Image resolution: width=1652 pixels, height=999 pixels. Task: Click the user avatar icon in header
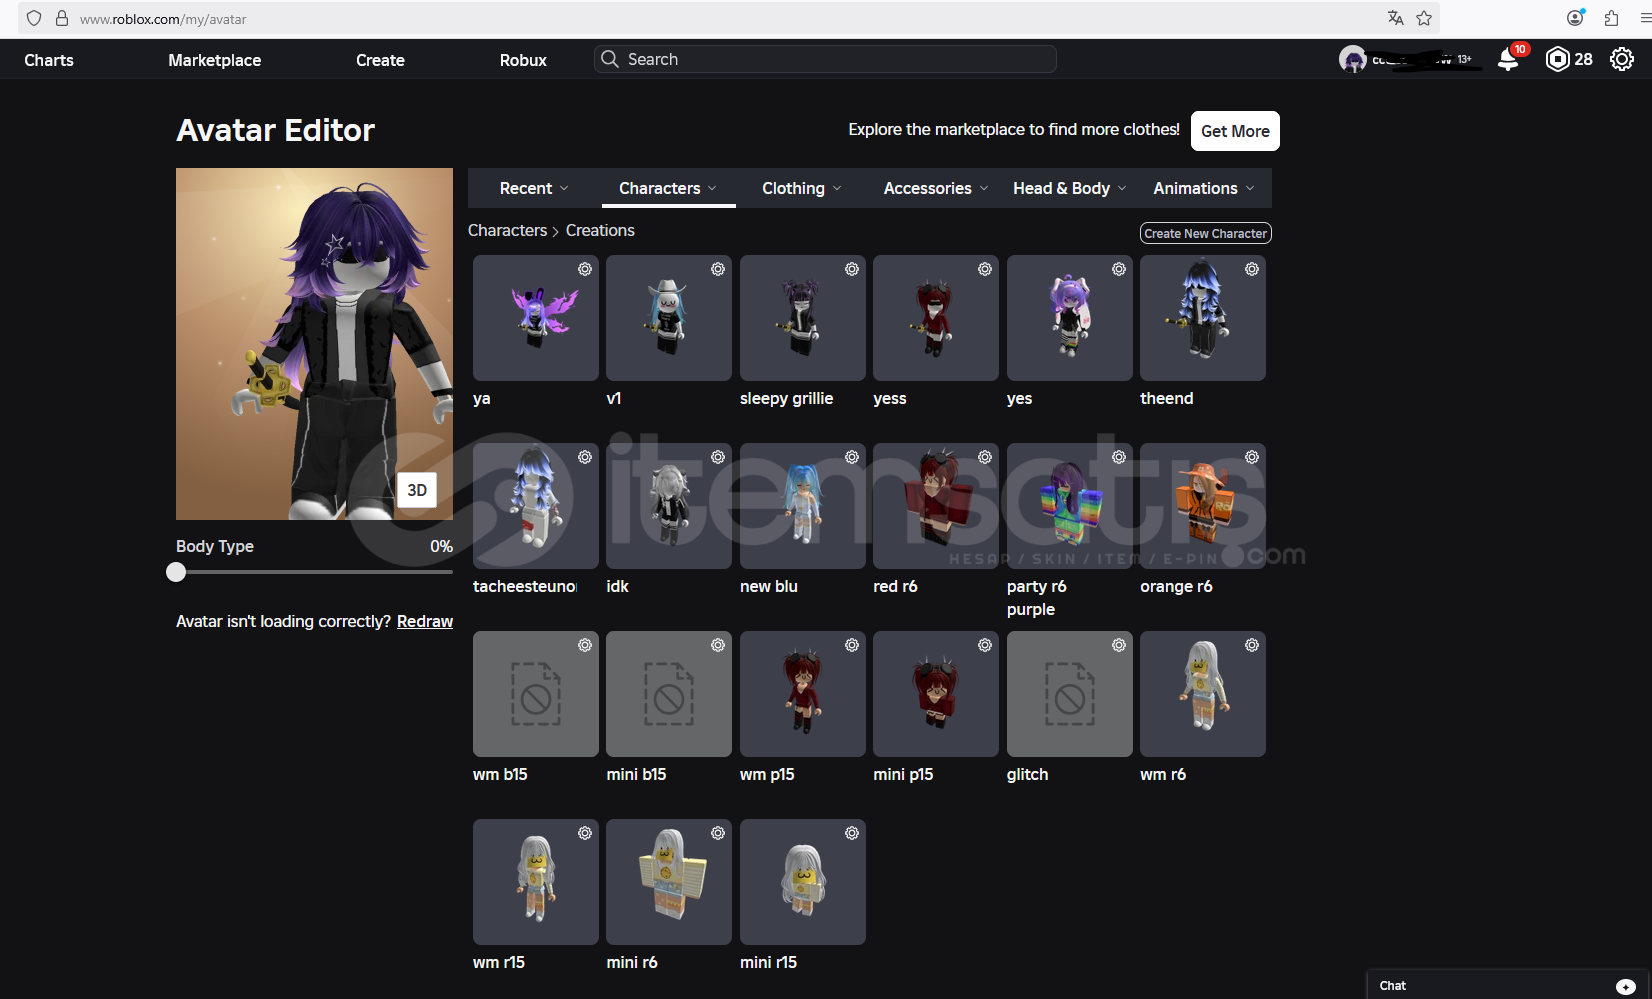[1353, 60]
